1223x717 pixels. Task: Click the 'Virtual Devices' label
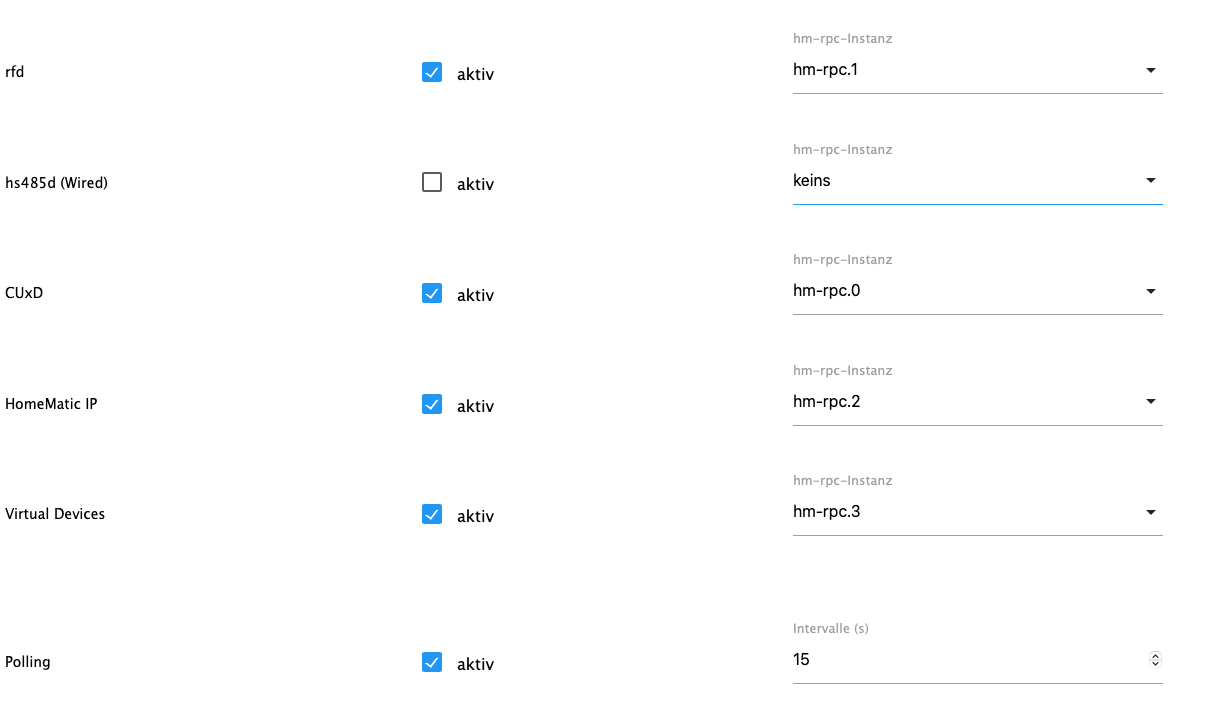point(55,514)
